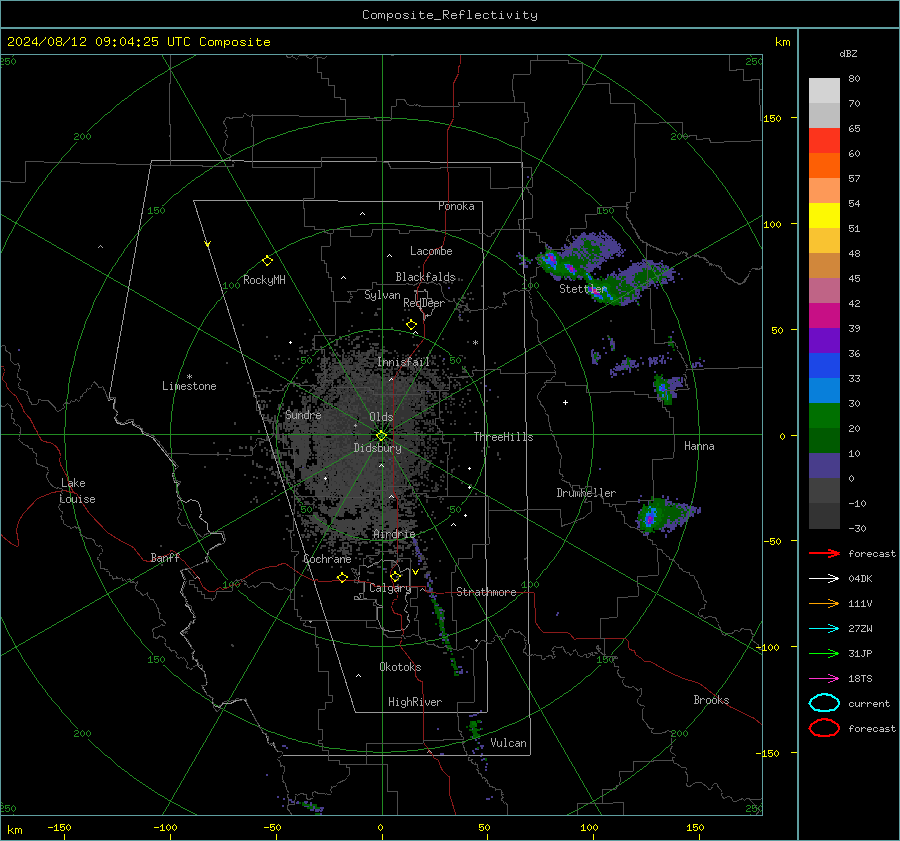
Task: Click the Stettler city label
Action: tap(583, 289)
